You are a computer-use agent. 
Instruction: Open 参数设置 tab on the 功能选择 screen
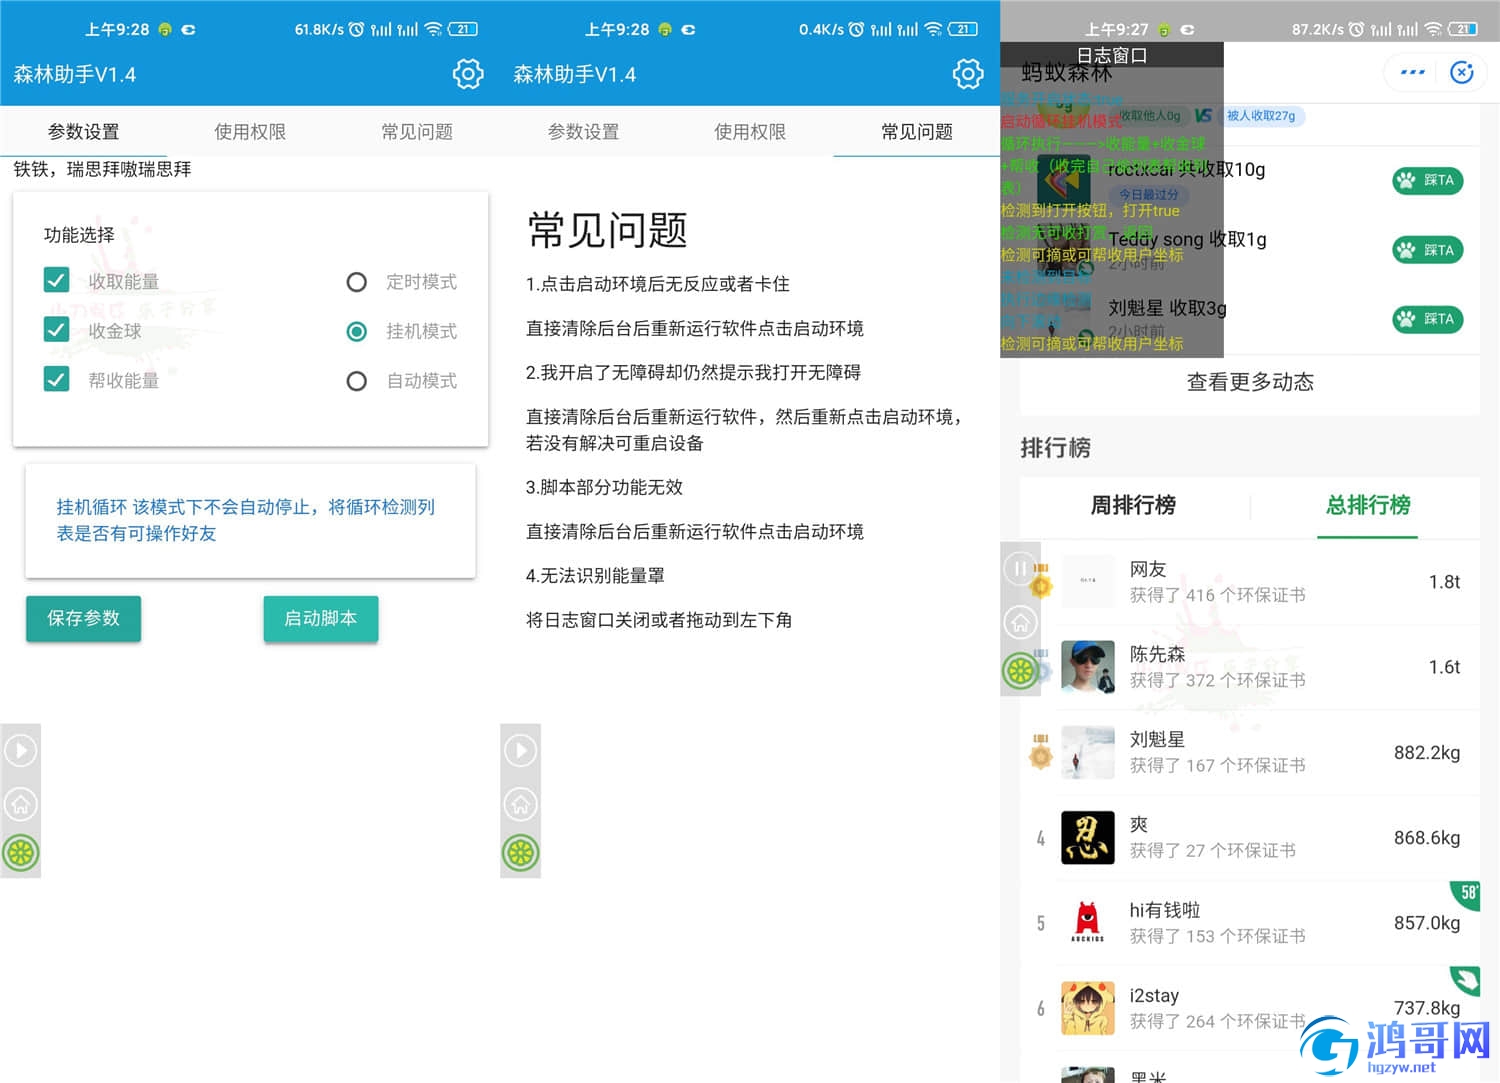(x=83, y=131)
